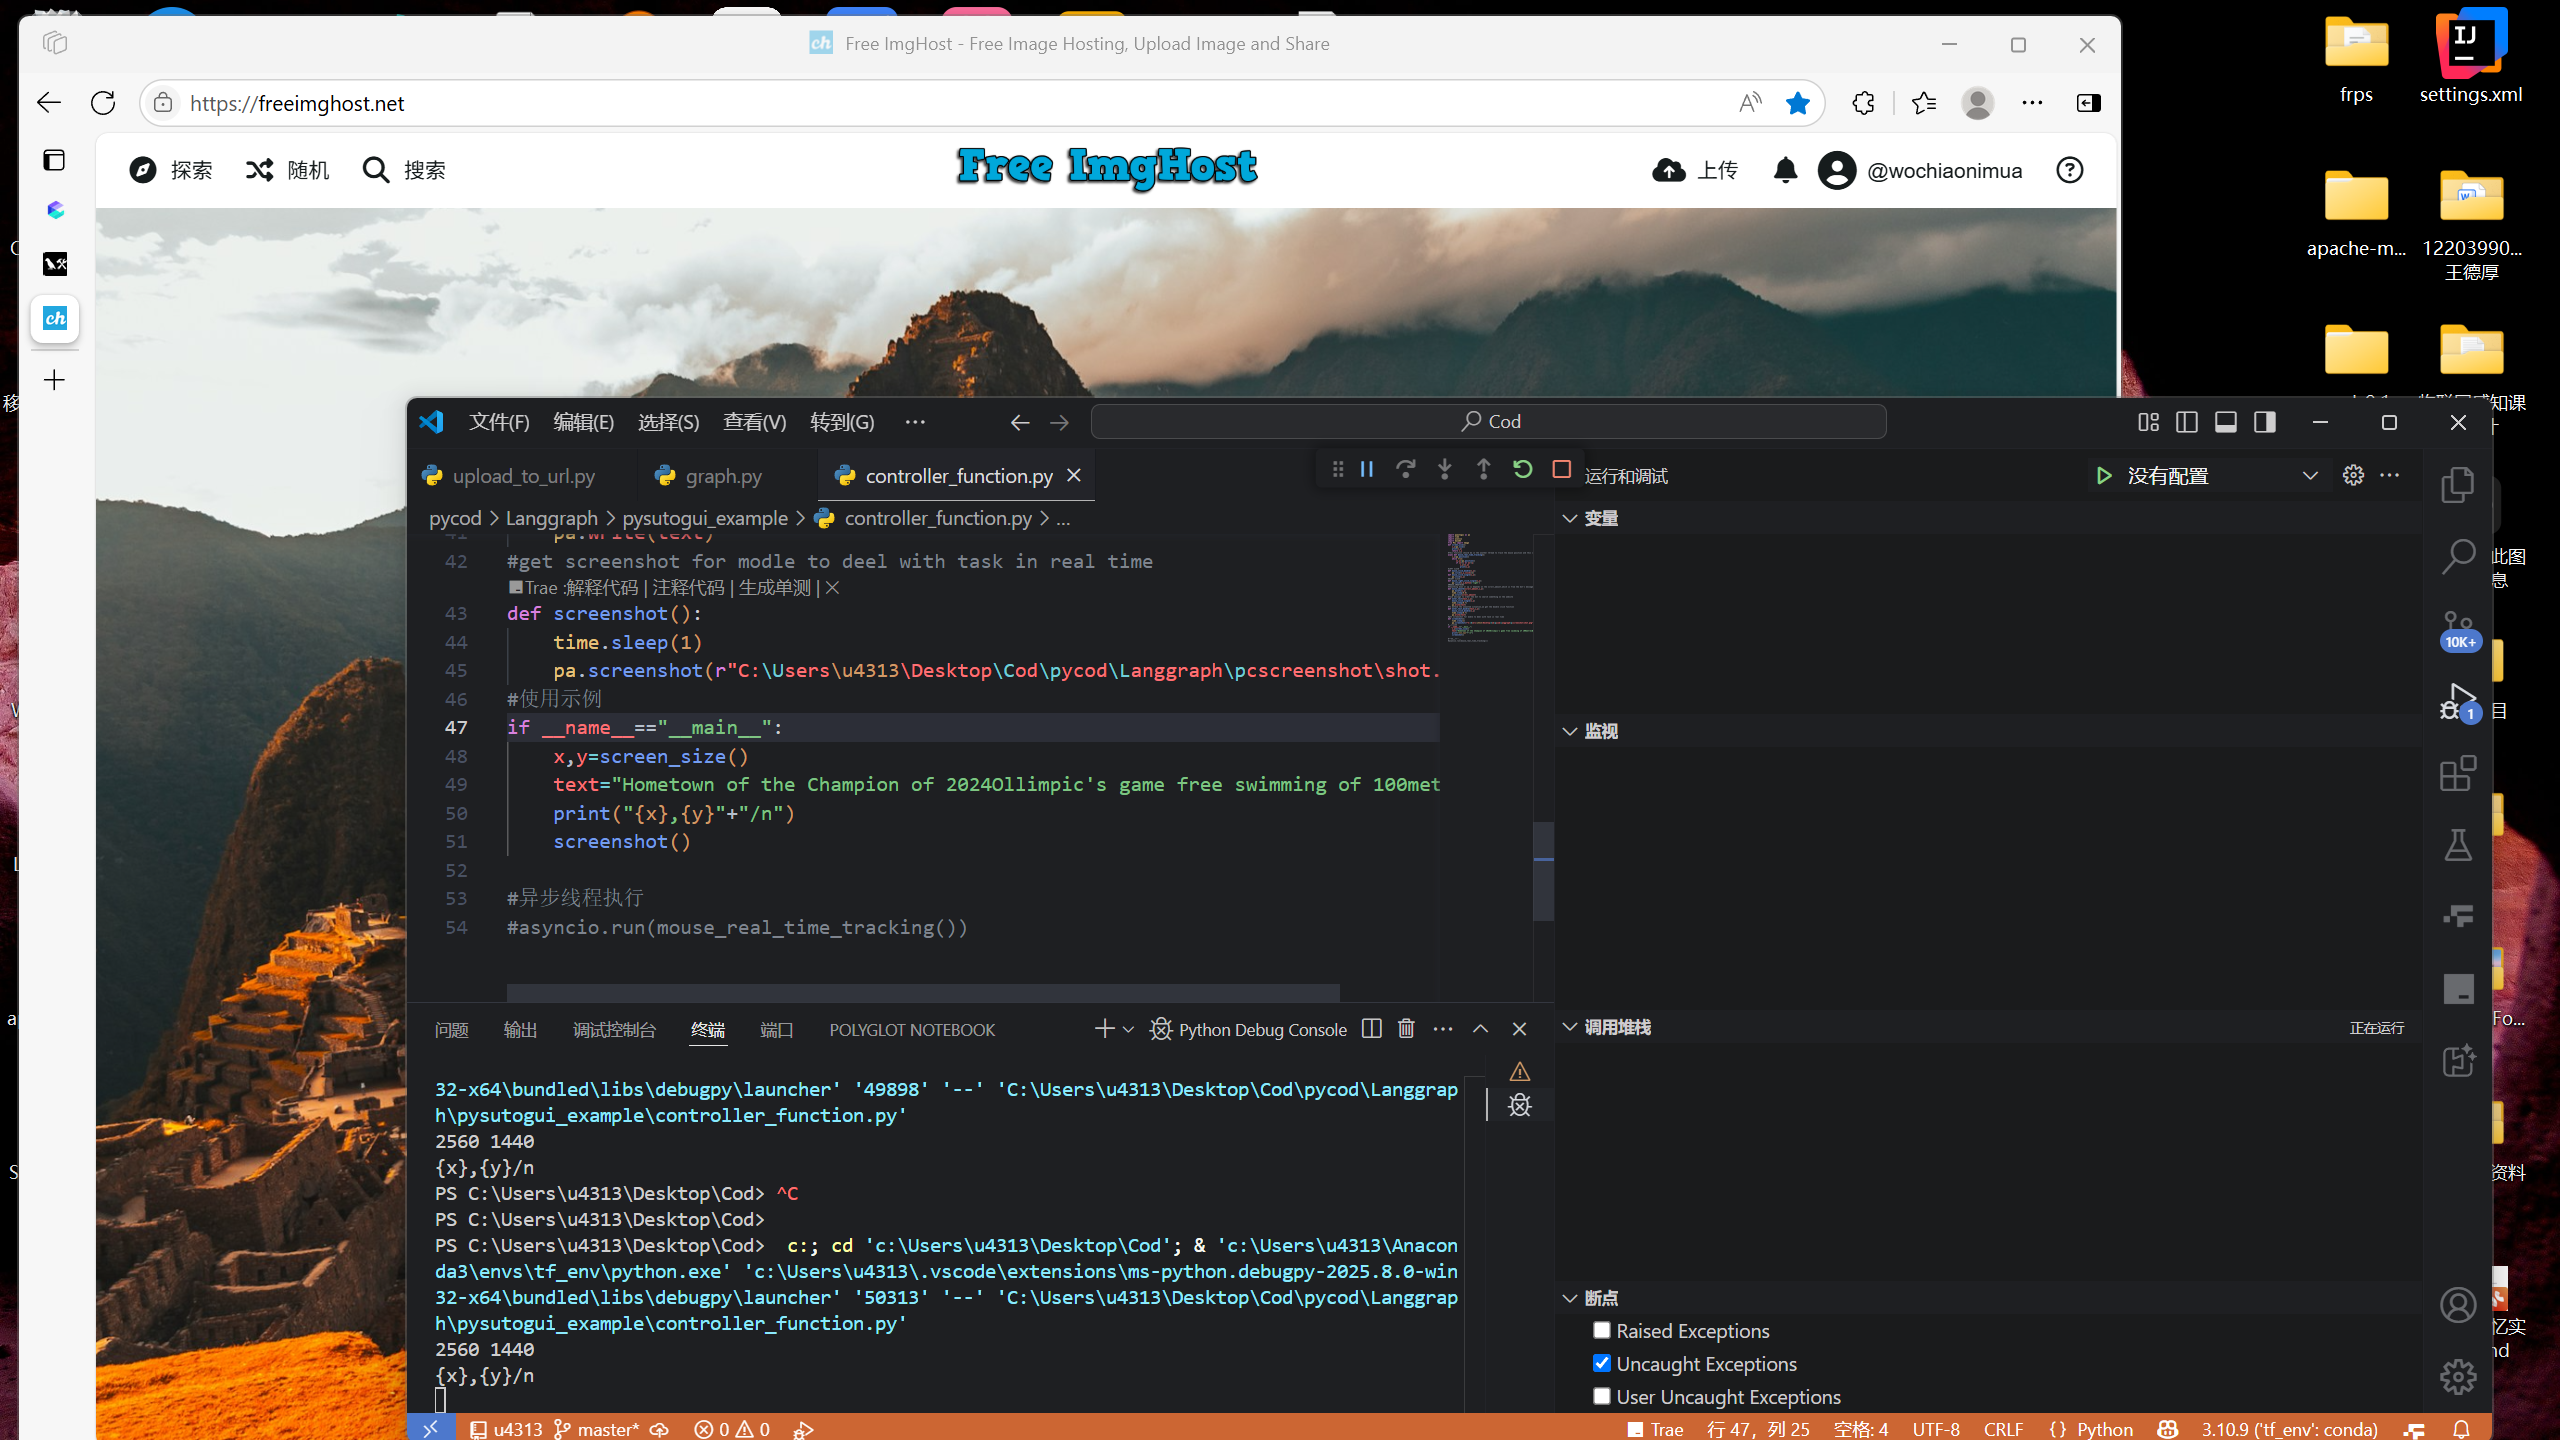This screenshot has height=1440, width=2560.
Task: Switch to upload_to_url.py tab
Action: [x=523, y=476]
